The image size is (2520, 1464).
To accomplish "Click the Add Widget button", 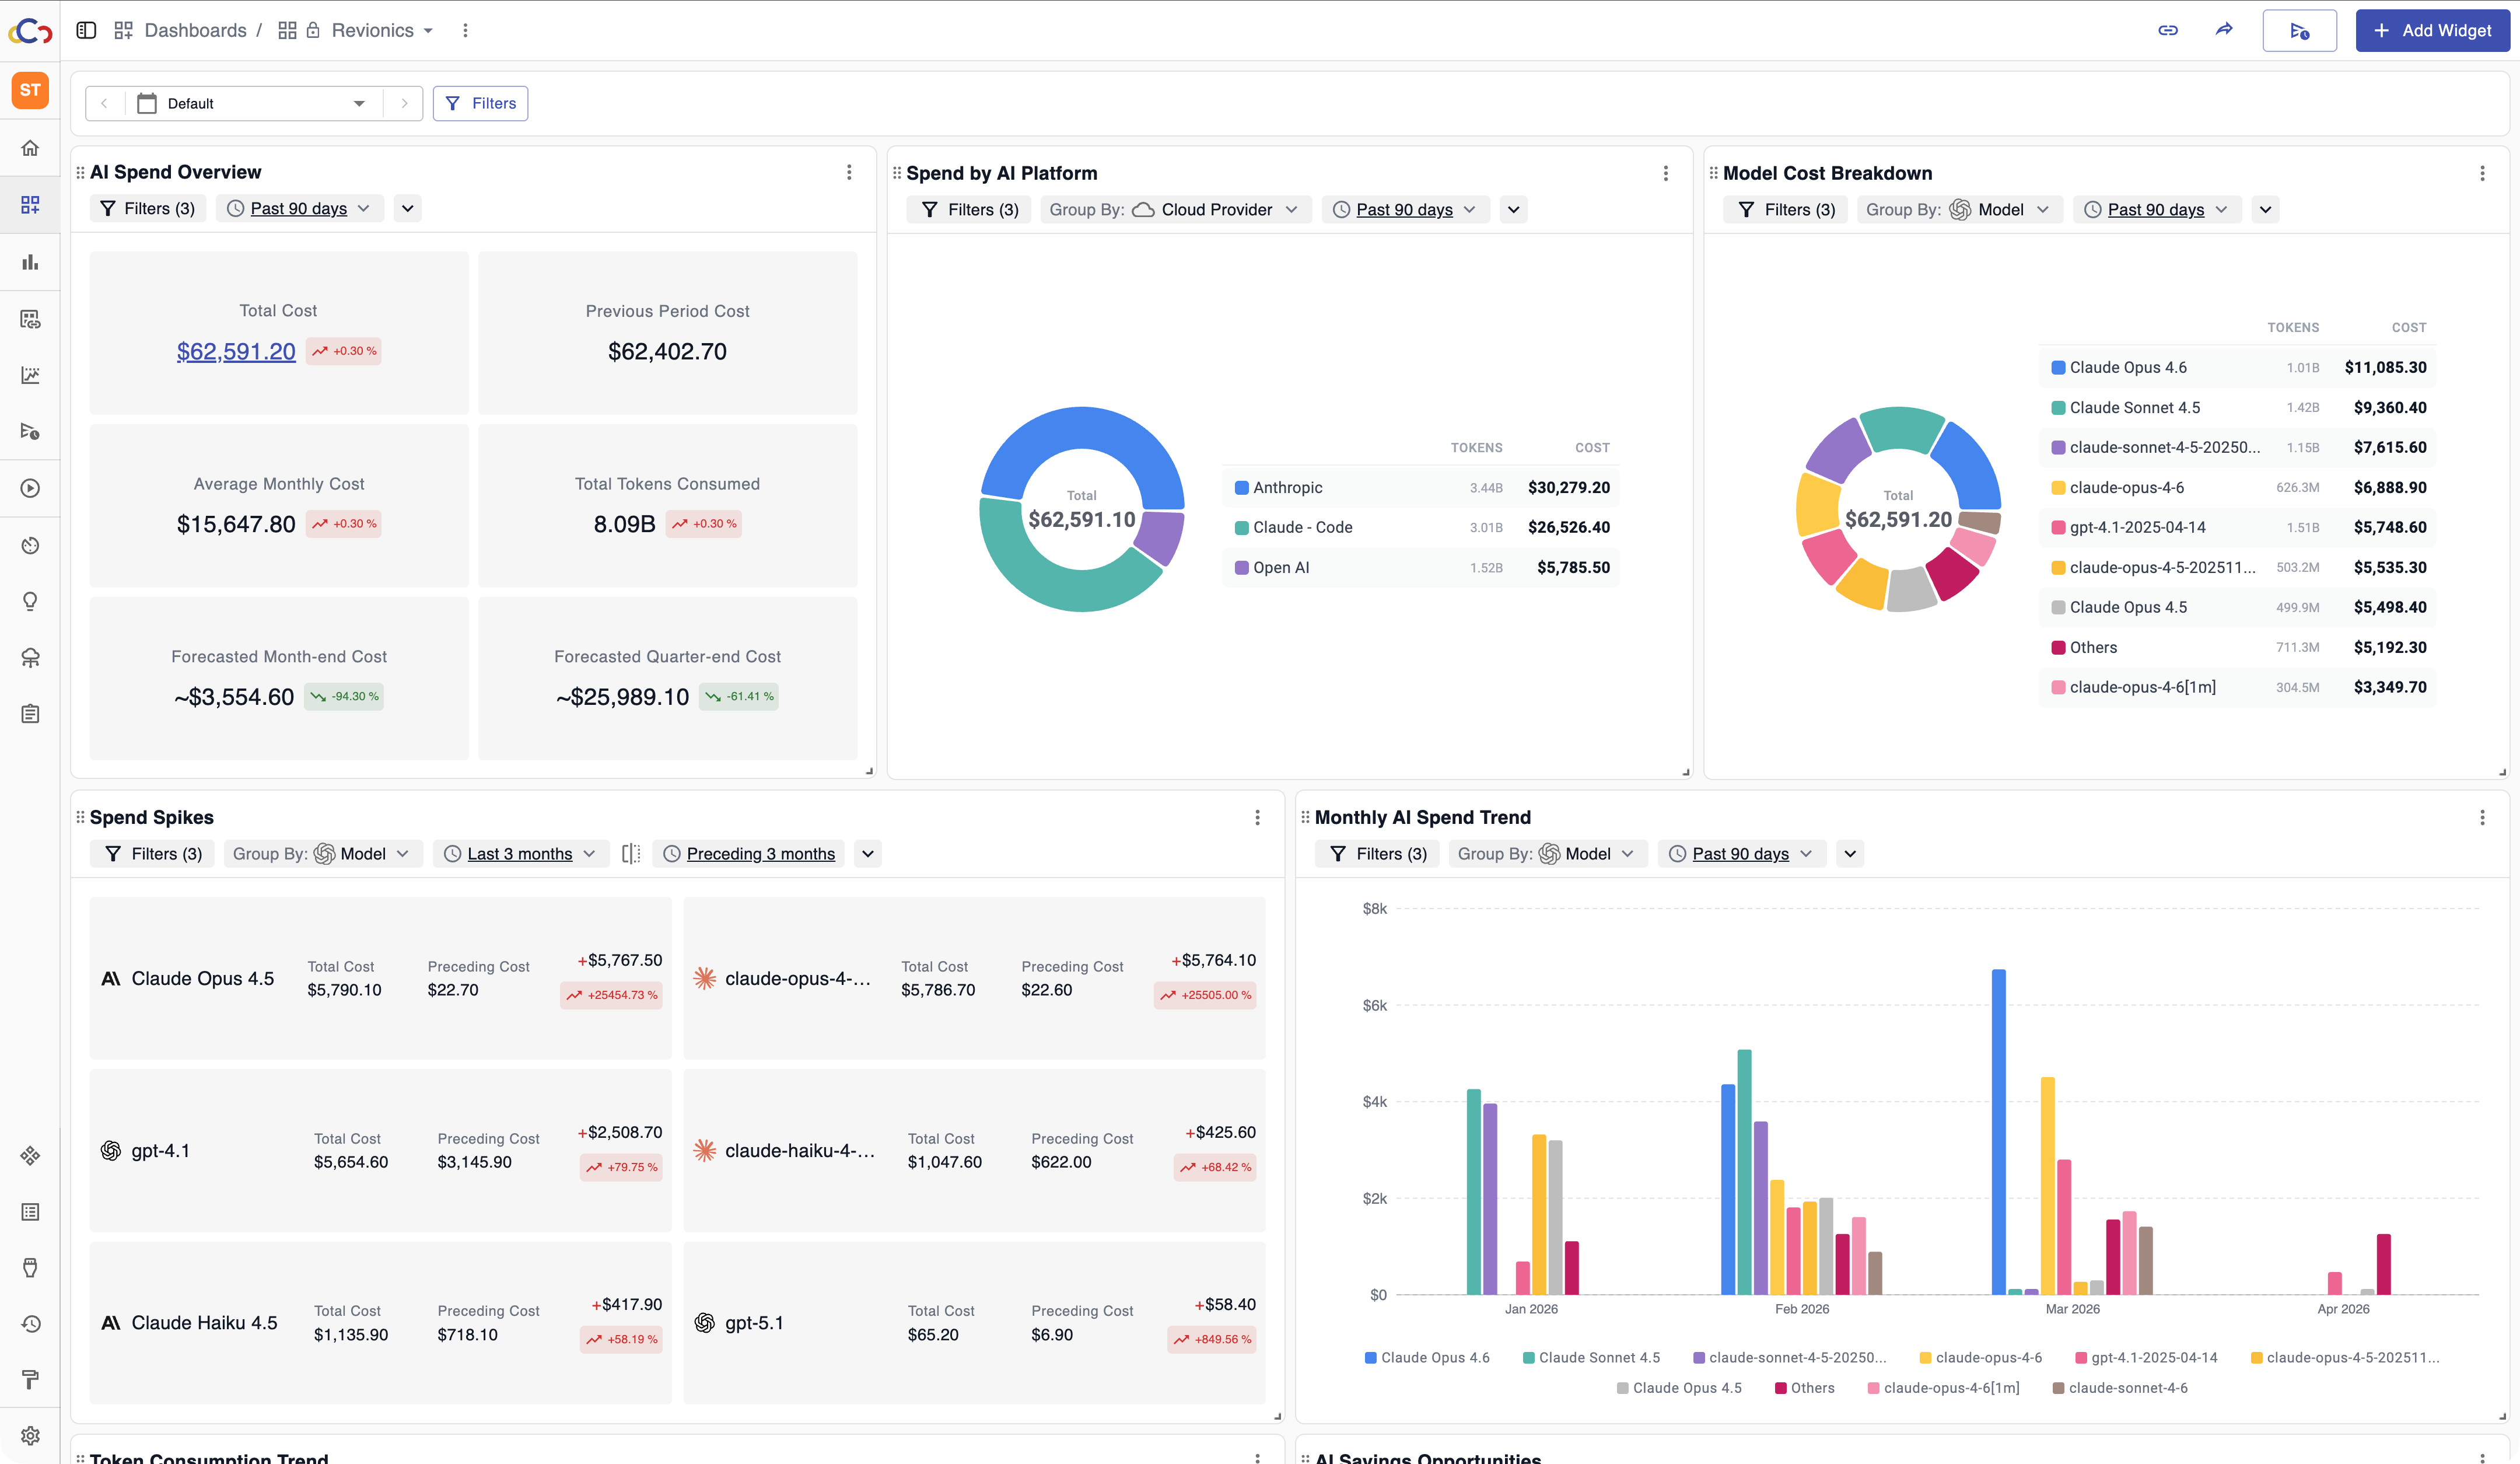I will pyautogui.click(x=2431, y=30).
